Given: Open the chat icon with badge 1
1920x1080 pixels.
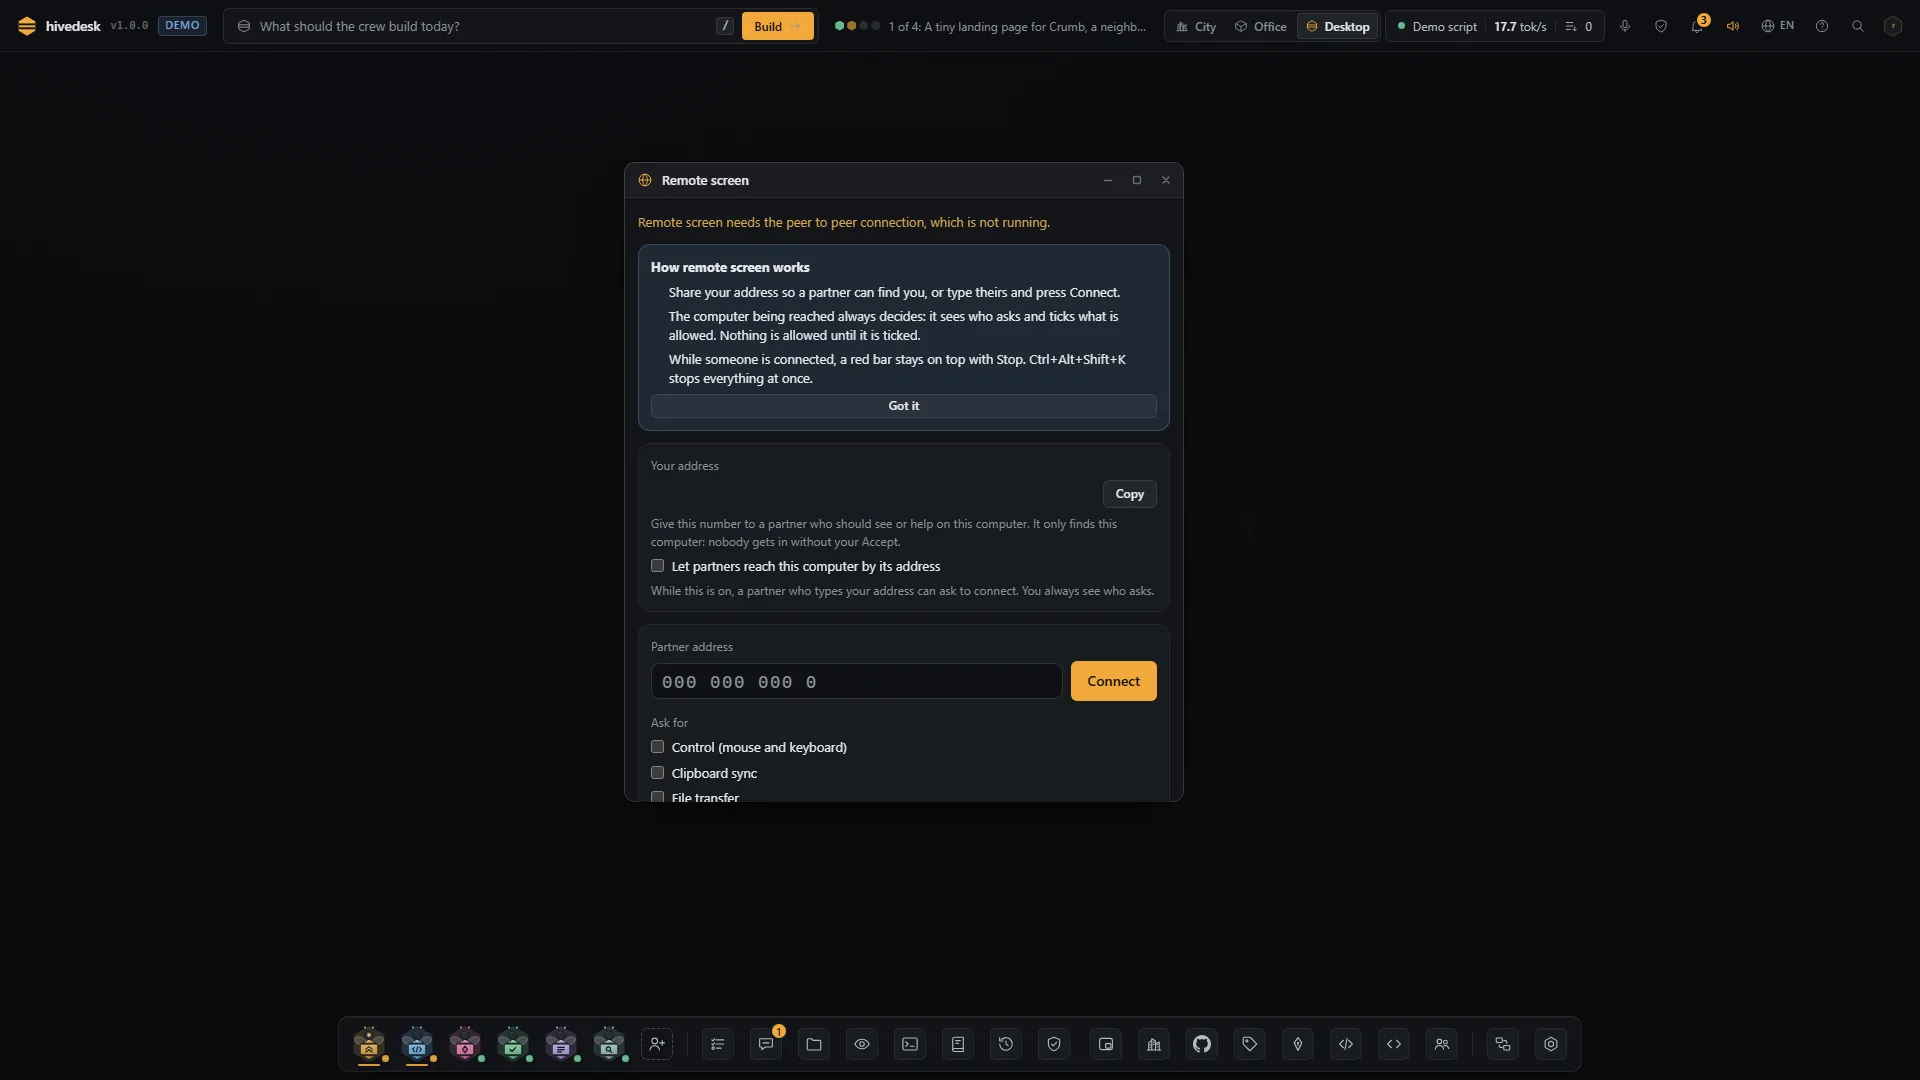Looking at the screenshot, I should tap(766, 1044).
